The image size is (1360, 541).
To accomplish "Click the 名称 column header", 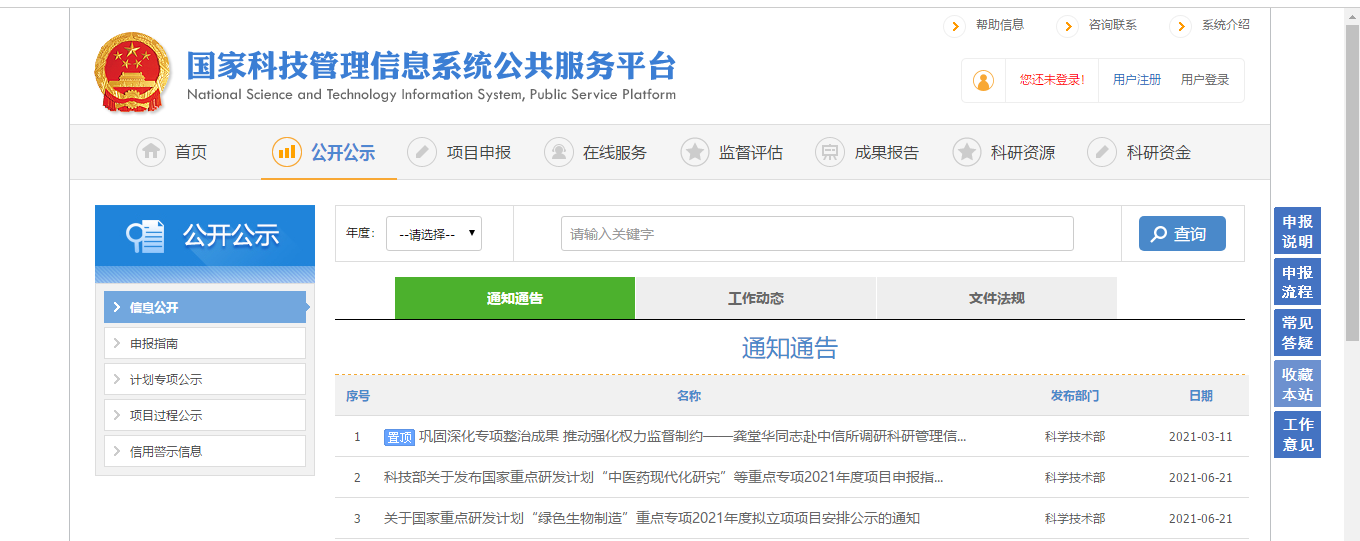I will [689, 396].
